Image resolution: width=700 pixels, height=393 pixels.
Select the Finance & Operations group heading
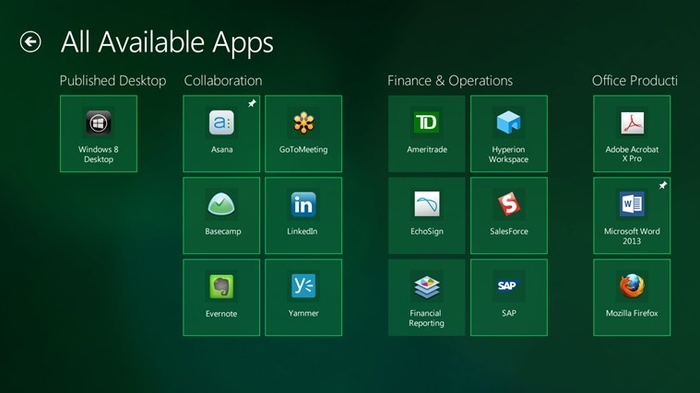click(x=450, y=80)
